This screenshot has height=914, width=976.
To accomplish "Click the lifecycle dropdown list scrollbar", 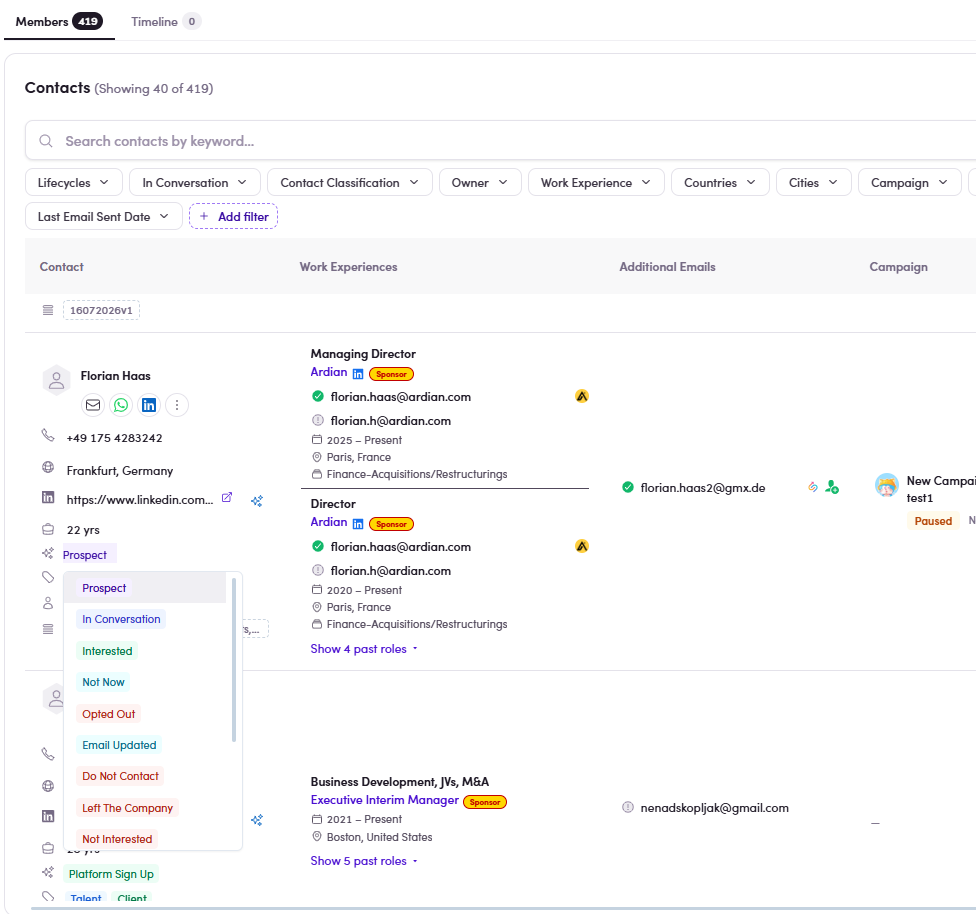I will [x=234, y=659].
